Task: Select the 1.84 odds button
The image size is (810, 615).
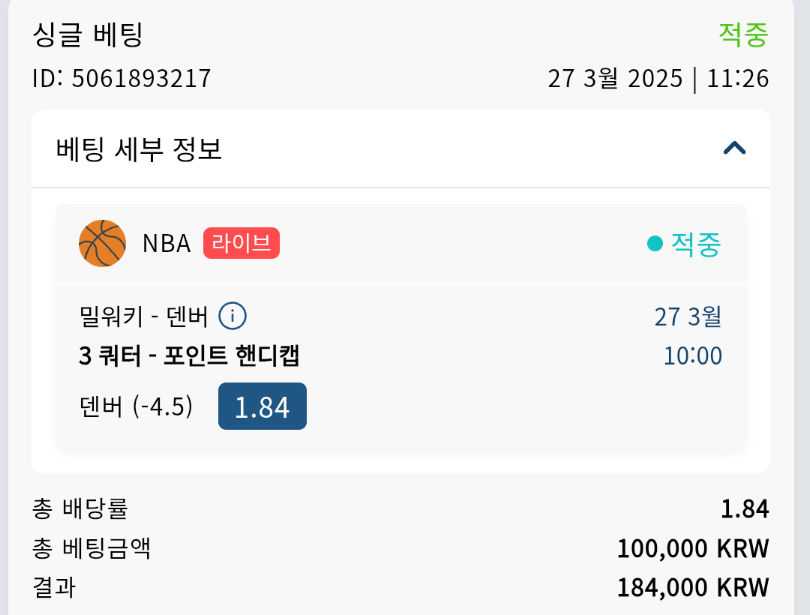Action: tap(262, 406)
